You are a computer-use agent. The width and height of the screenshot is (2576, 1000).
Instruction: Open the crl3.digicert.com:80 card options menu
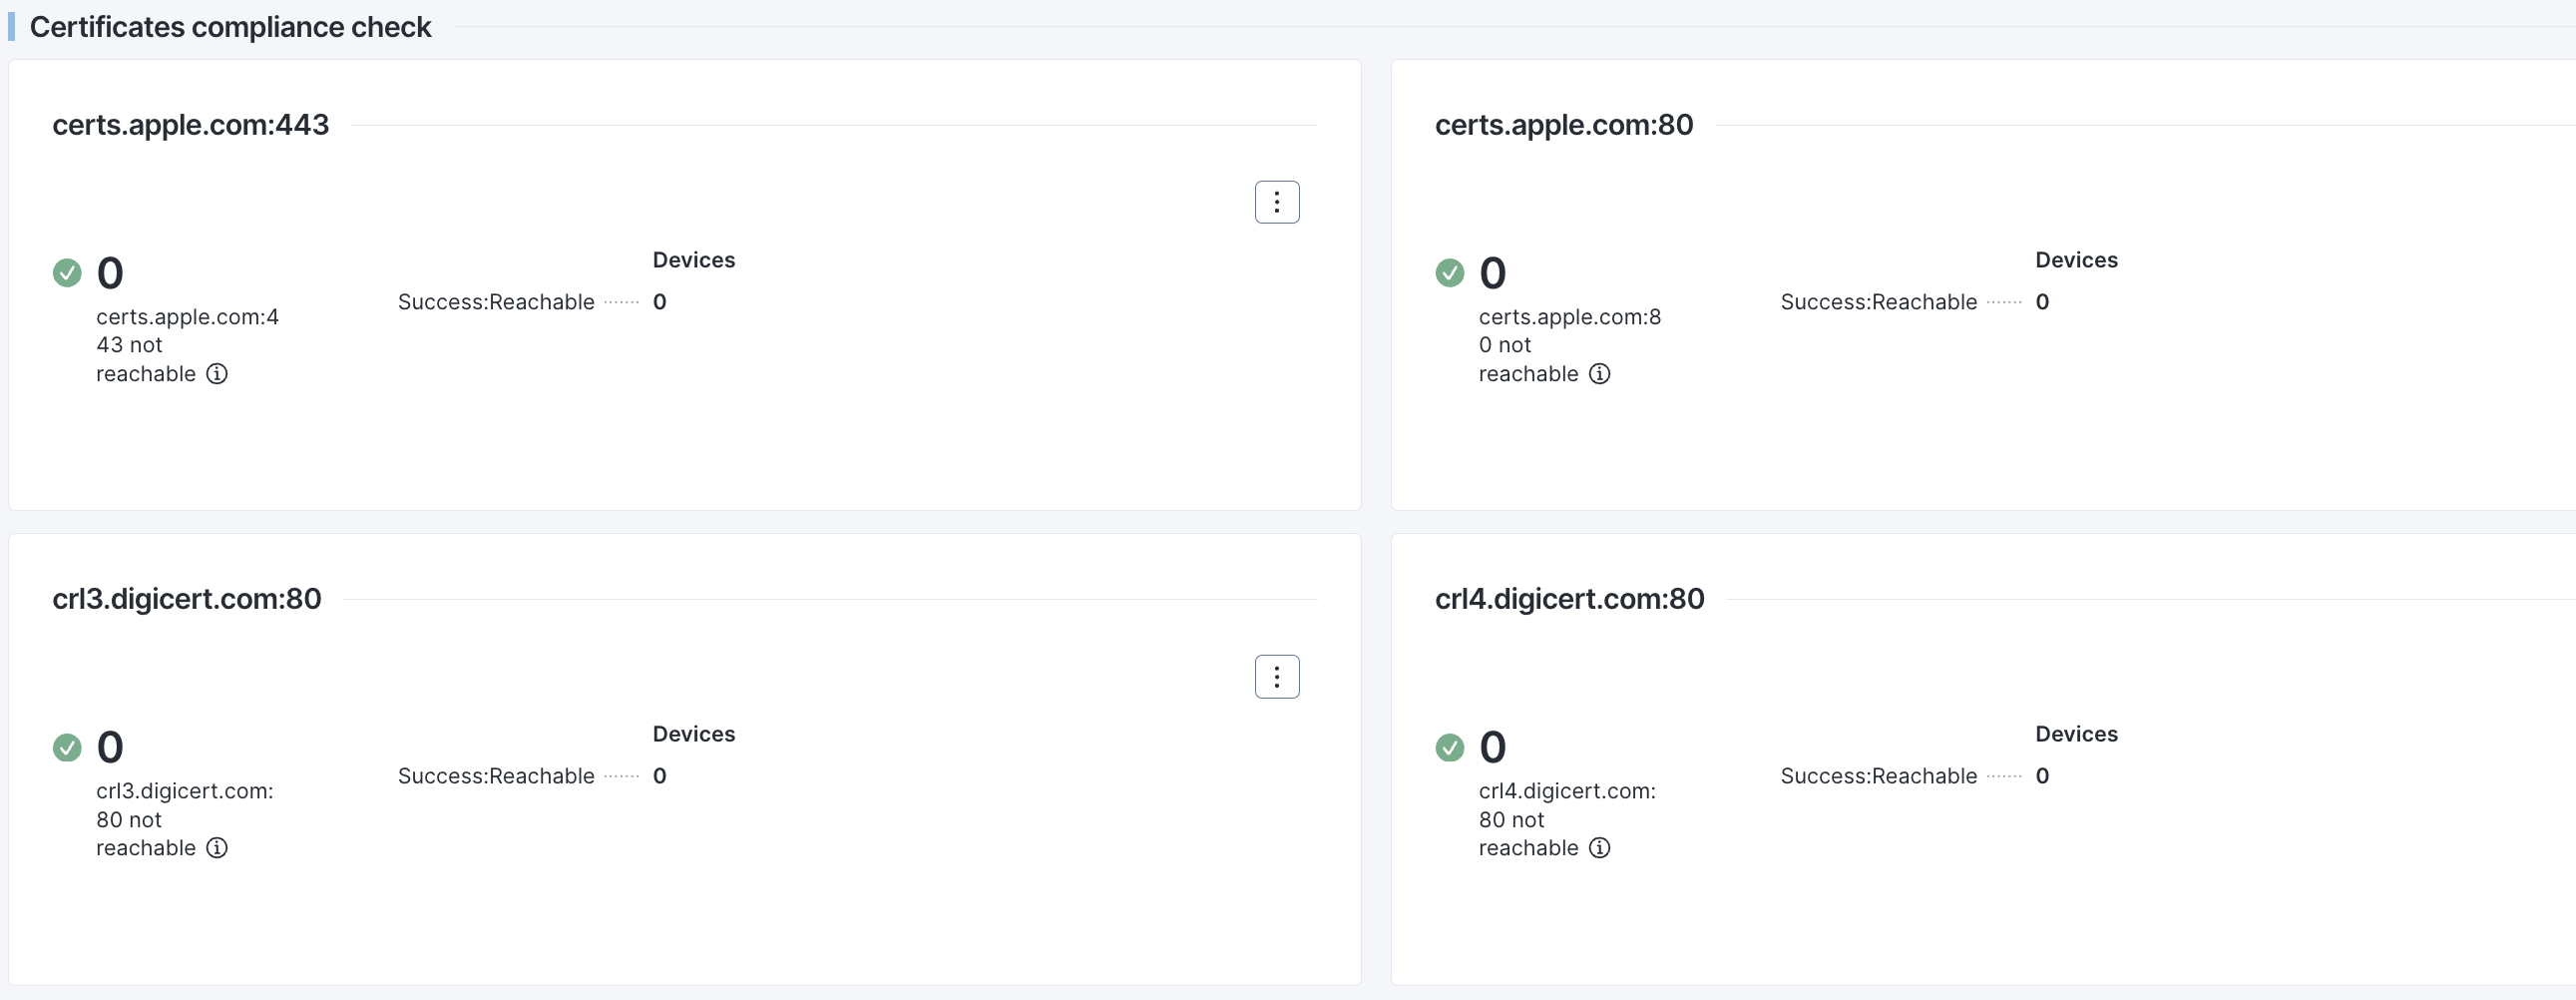click(x=1277, y=677)
